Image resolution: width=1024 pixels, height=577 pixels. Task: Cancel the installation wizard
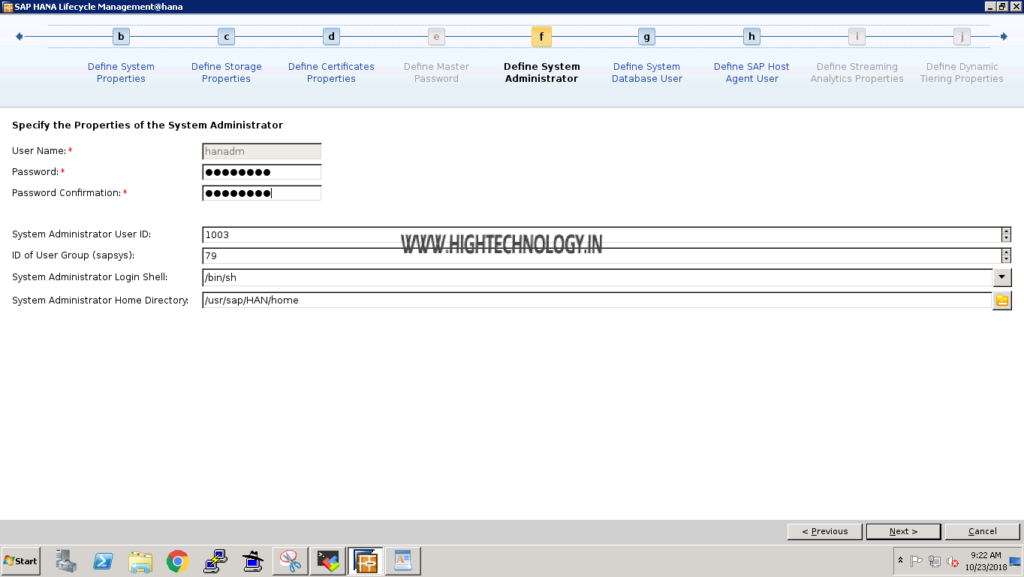[x=982, y=531]
